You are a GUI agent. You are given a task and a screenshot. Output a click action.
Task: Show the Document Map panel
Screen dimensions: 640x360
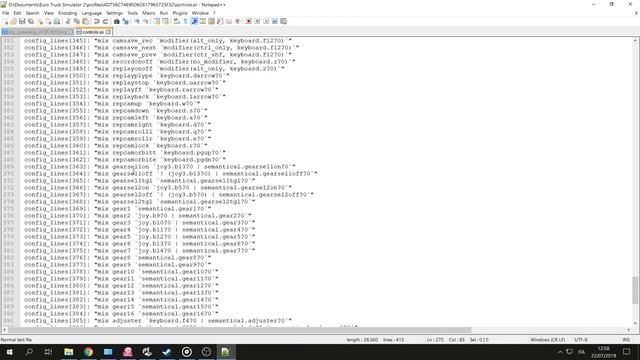pos(211,21)
